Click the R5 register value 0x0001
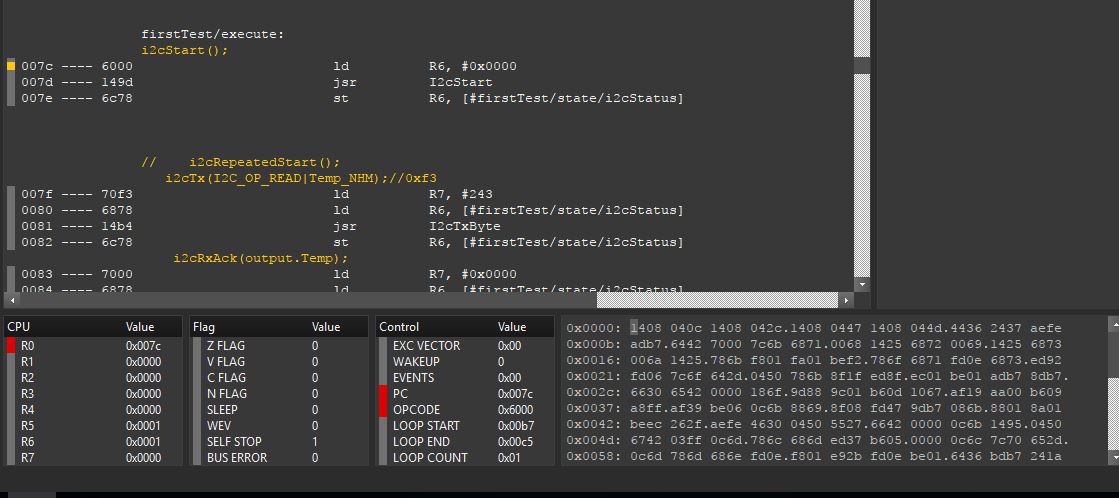The image size is (1119, 498). tap(143, 426)
